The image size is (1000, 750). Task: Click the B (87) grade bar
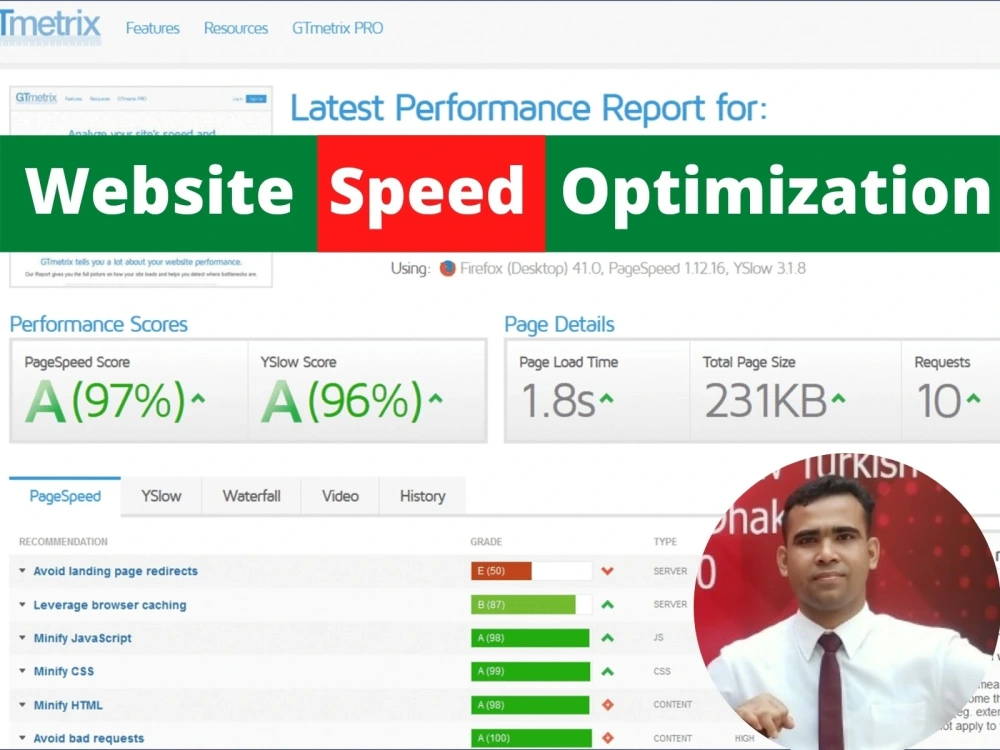coord(531,605)
